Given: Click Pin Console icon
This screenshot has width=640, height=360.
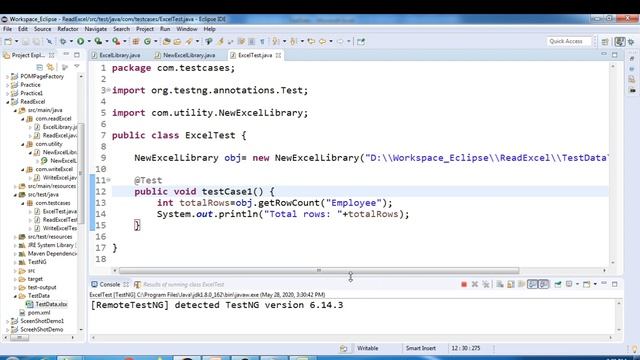Looking at the screenshot, I should (558, 284).
